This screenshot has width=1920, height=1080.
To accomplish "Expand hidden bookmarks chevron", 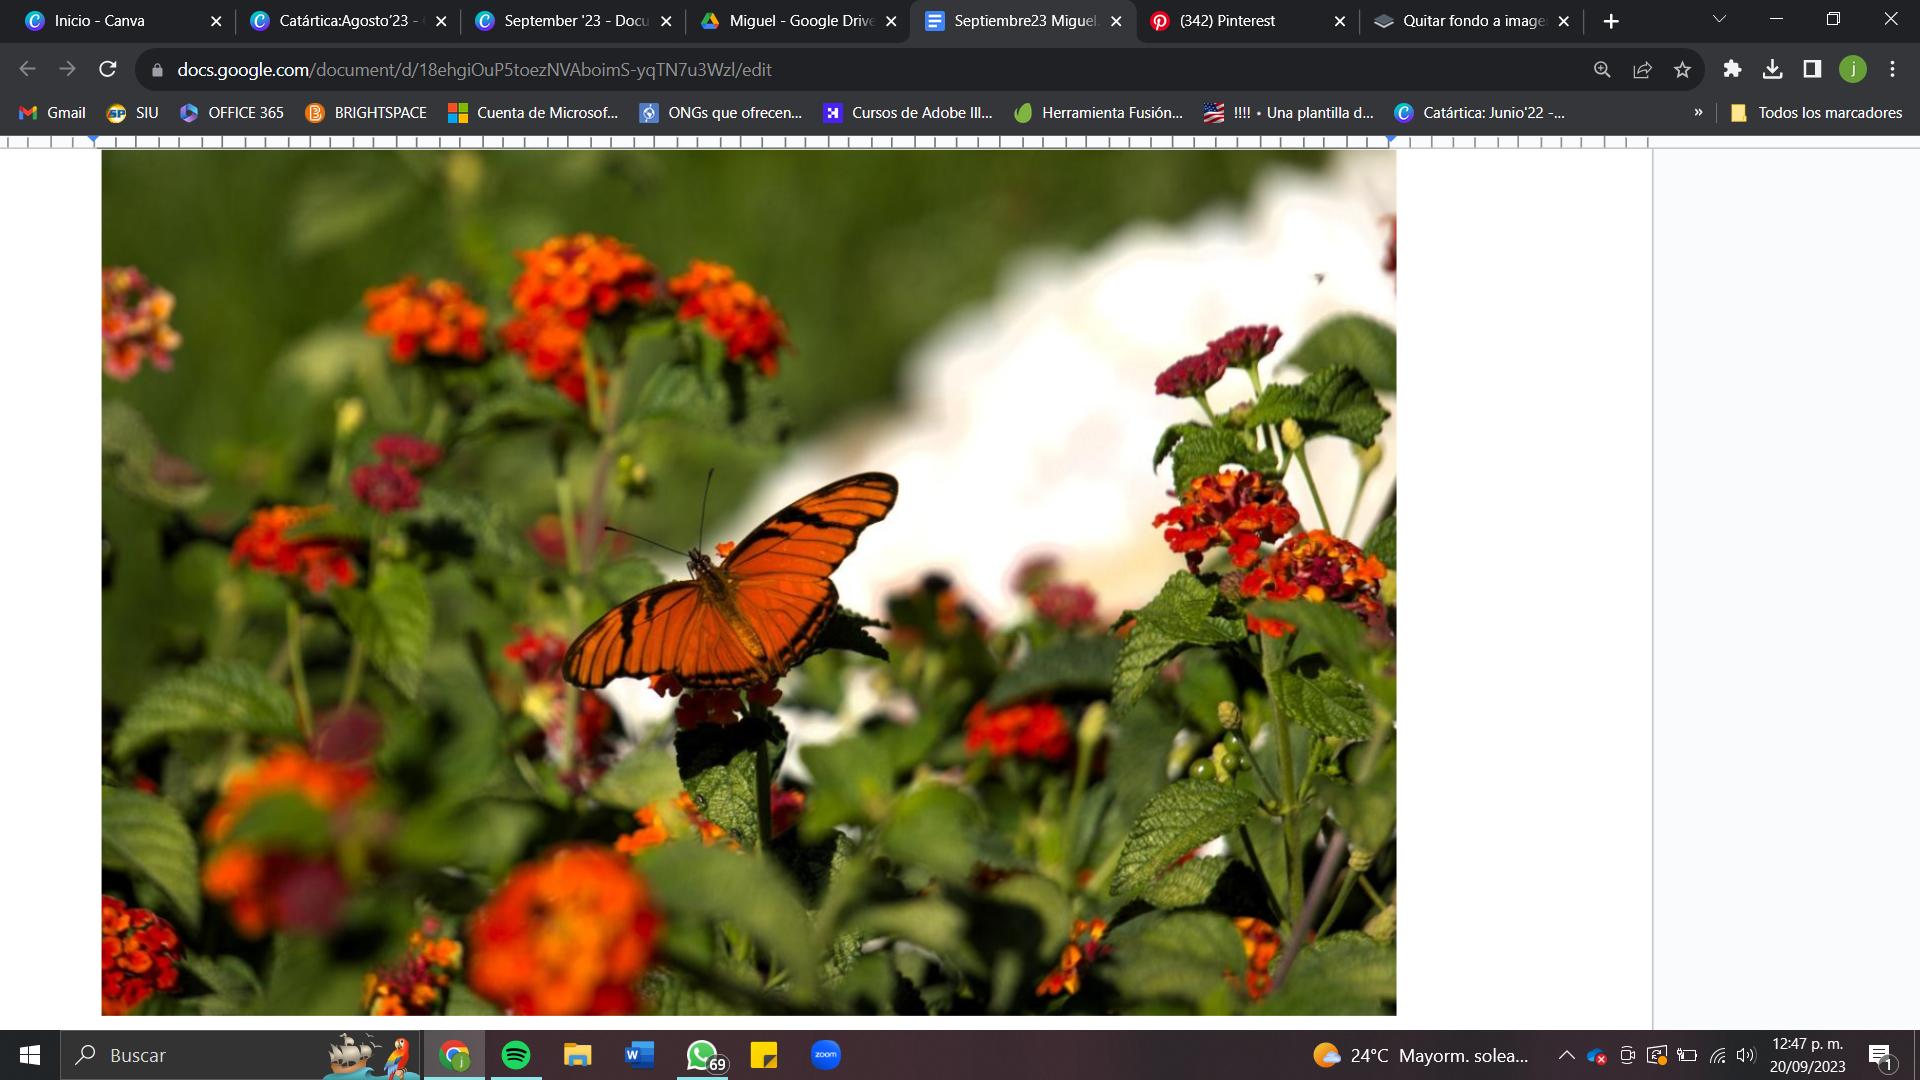I will (x=1698, y=112).
